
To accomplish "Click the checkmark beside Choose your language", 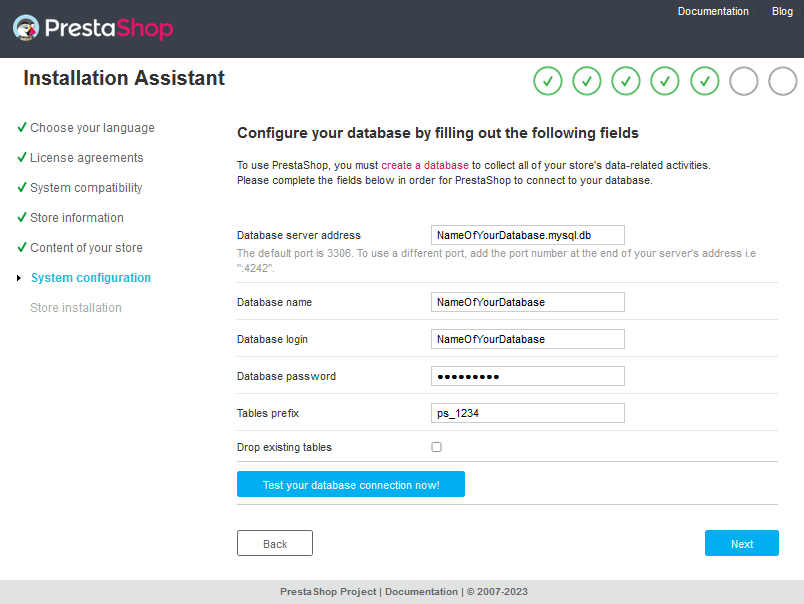I will (21, 127).
